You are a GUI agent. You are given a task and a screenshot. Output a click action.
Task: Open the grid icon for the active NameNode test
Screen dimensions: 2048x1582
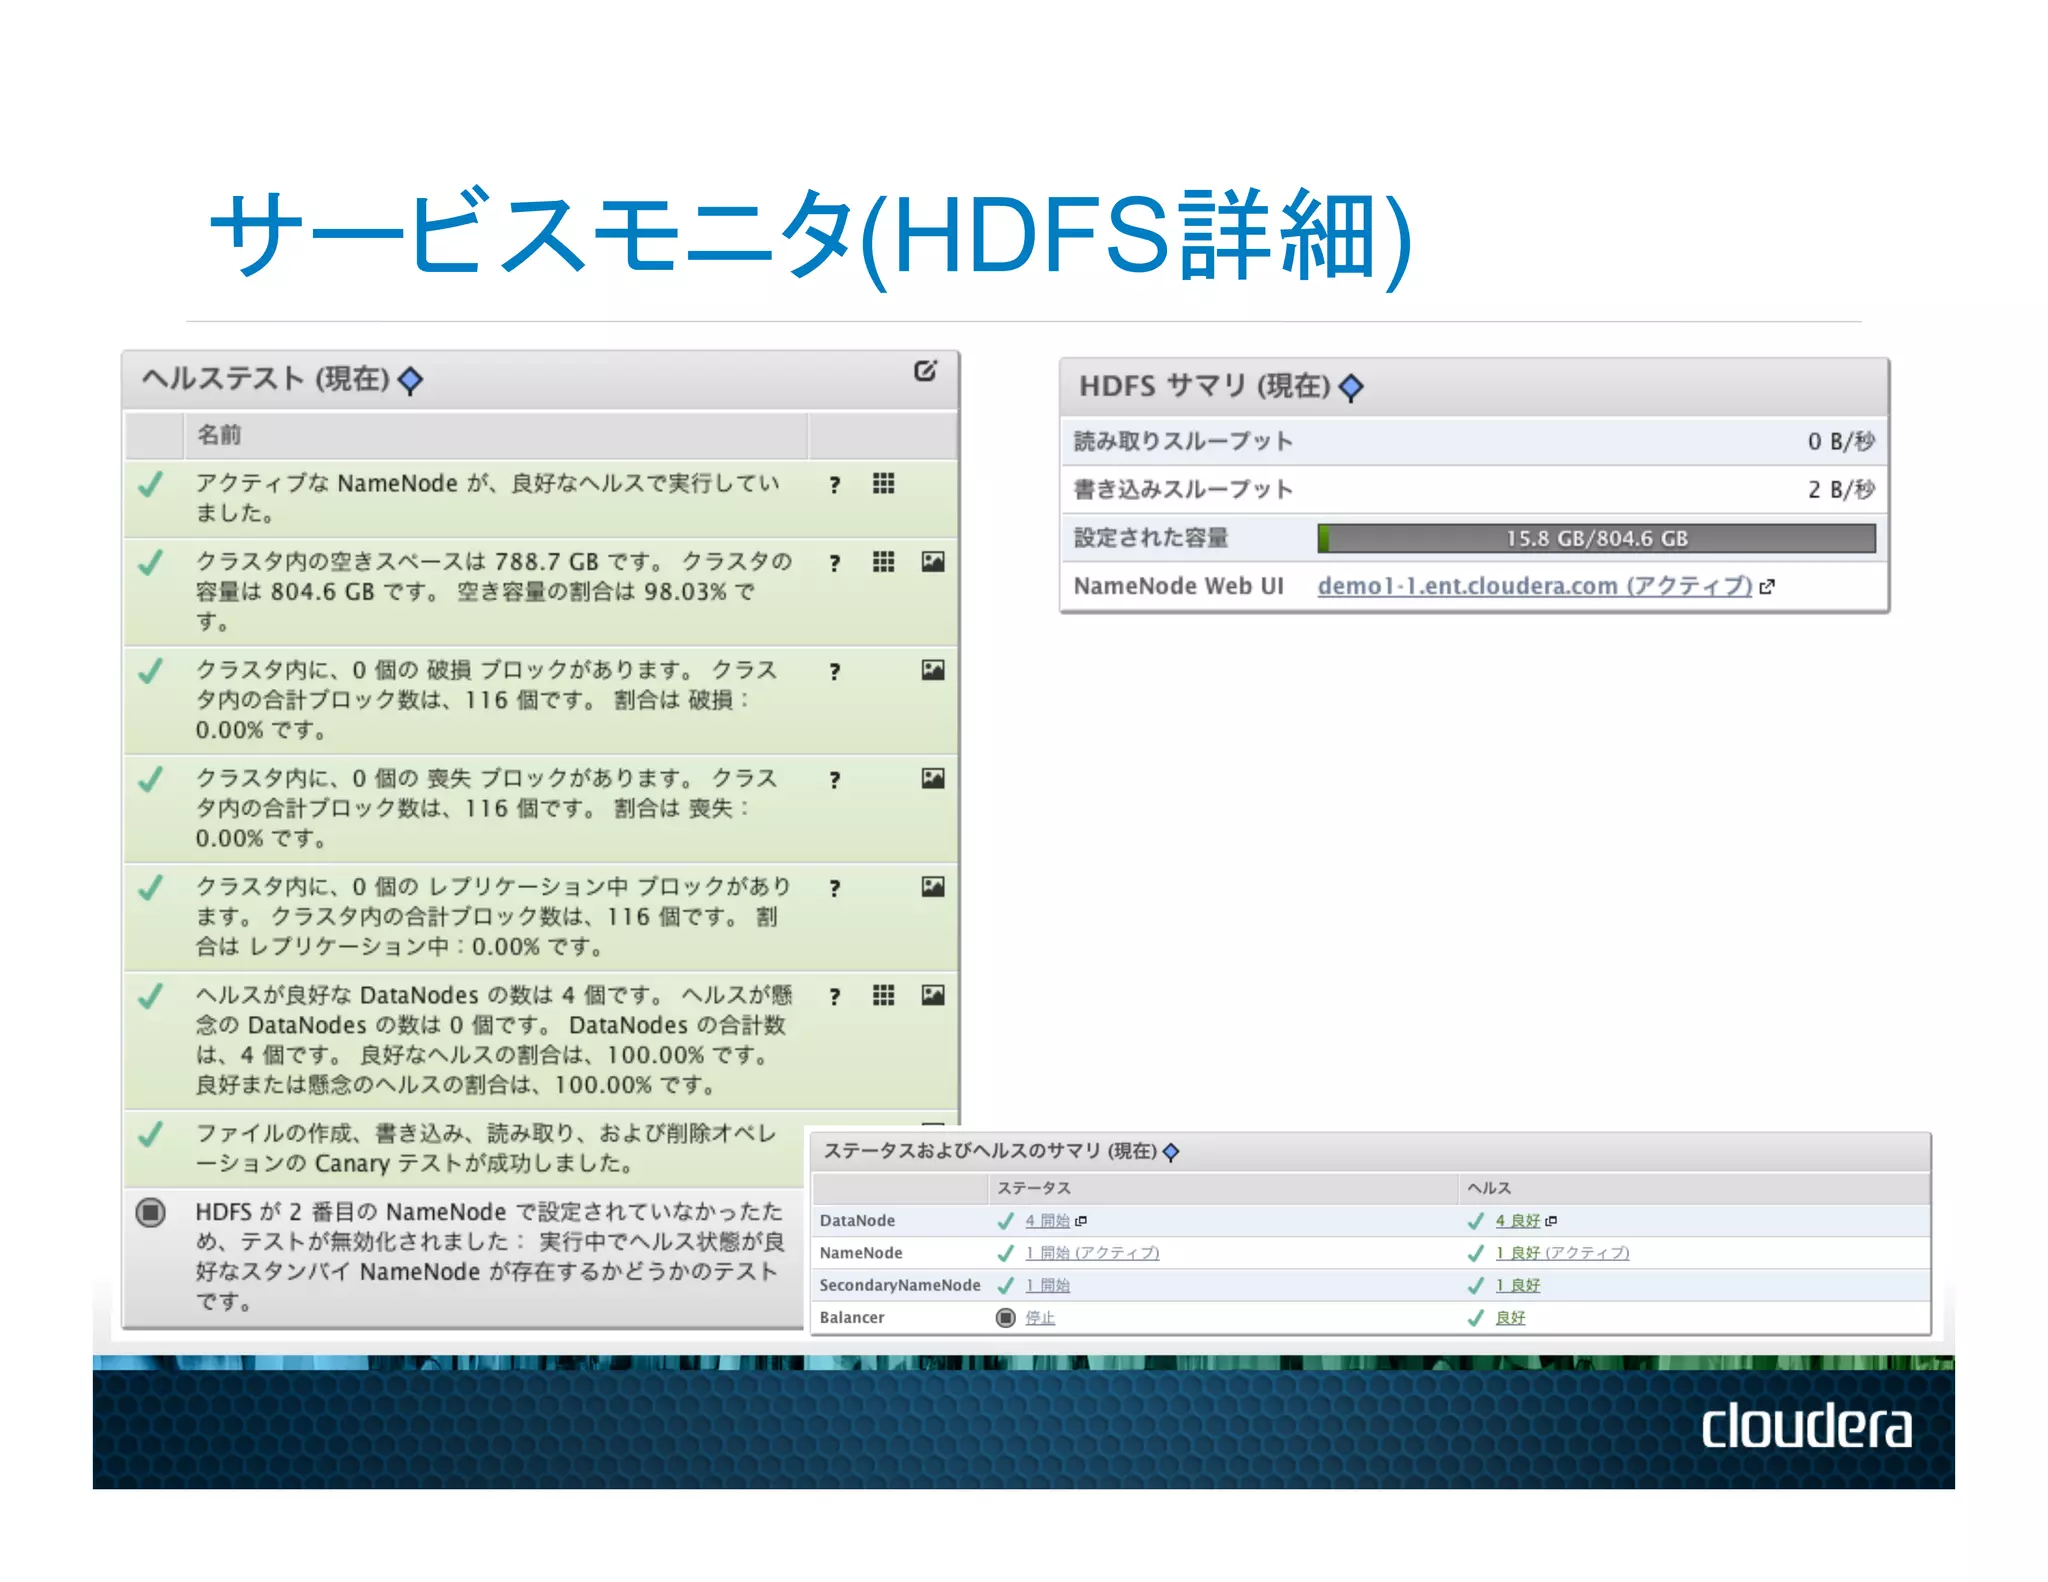[x=883, y=484]
